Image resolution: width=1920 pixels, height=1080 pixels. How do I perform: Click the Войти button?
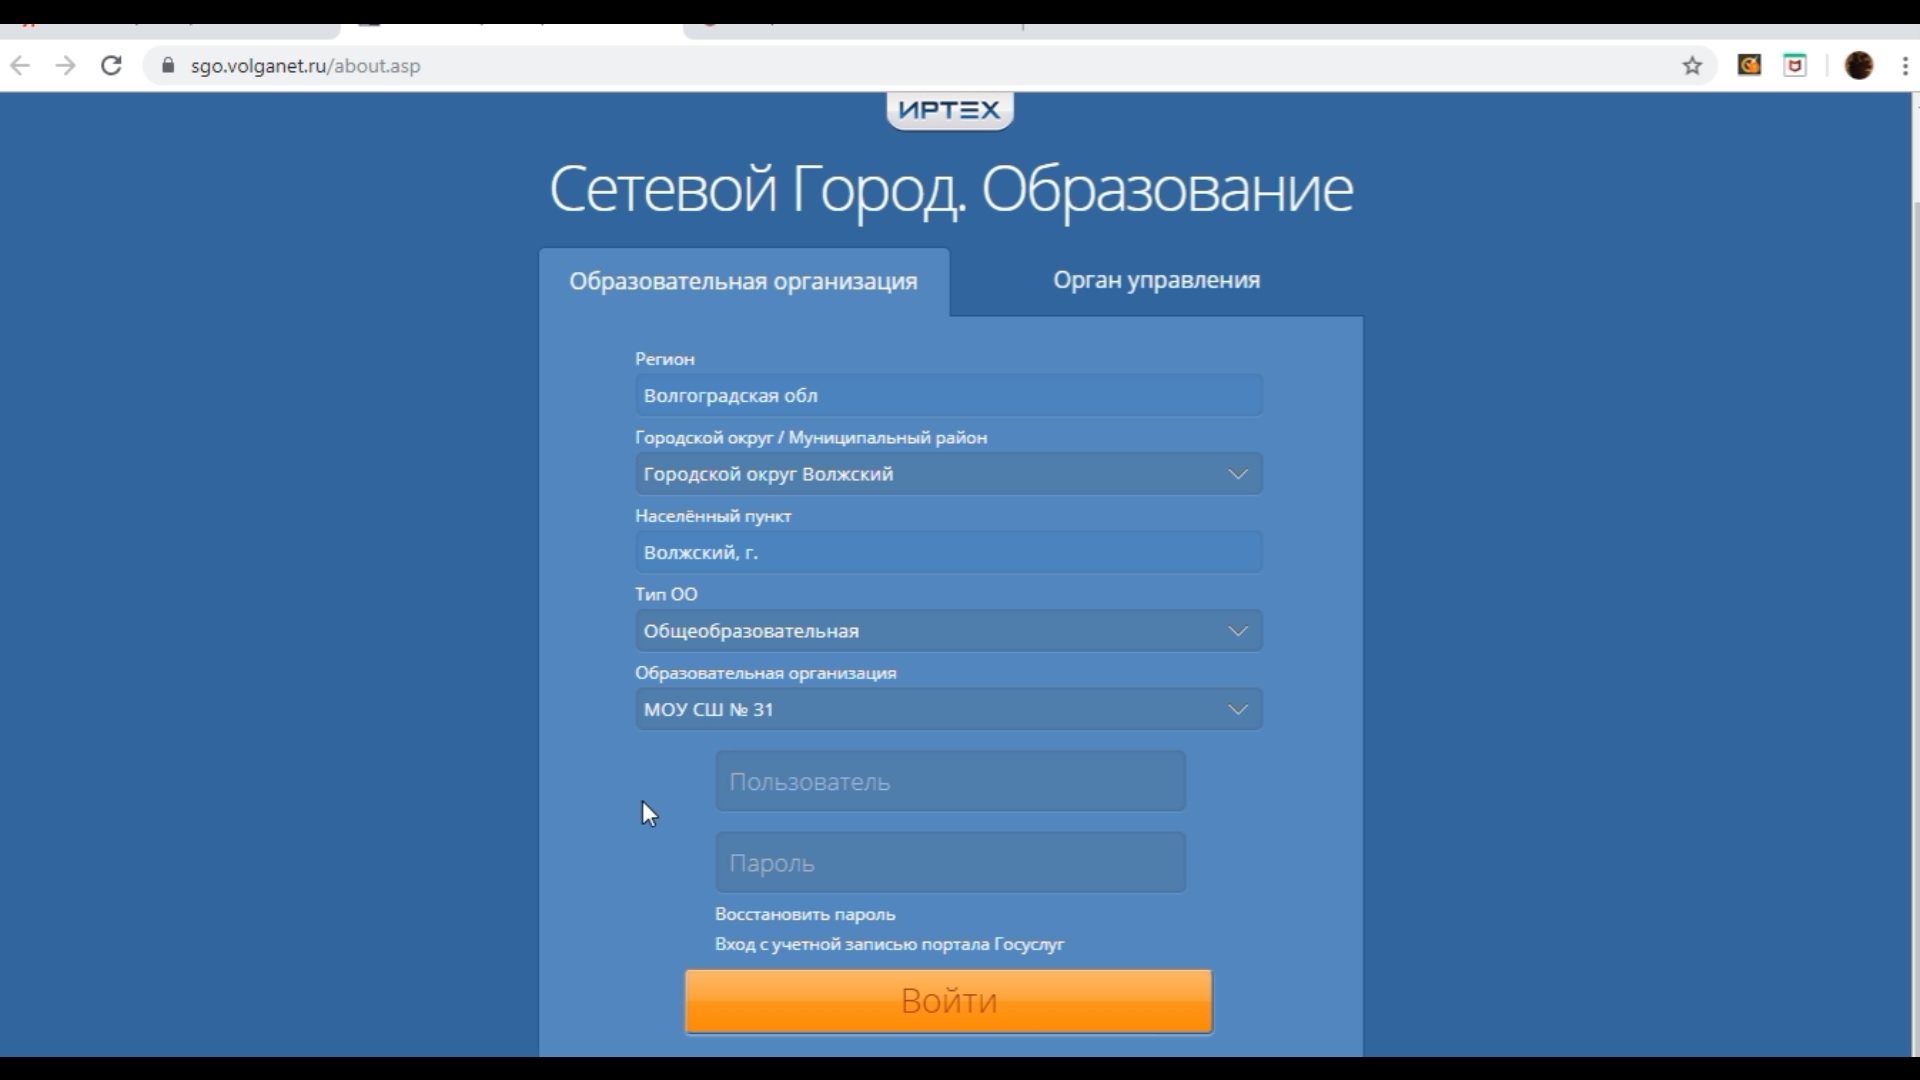tap(948, 1001)
